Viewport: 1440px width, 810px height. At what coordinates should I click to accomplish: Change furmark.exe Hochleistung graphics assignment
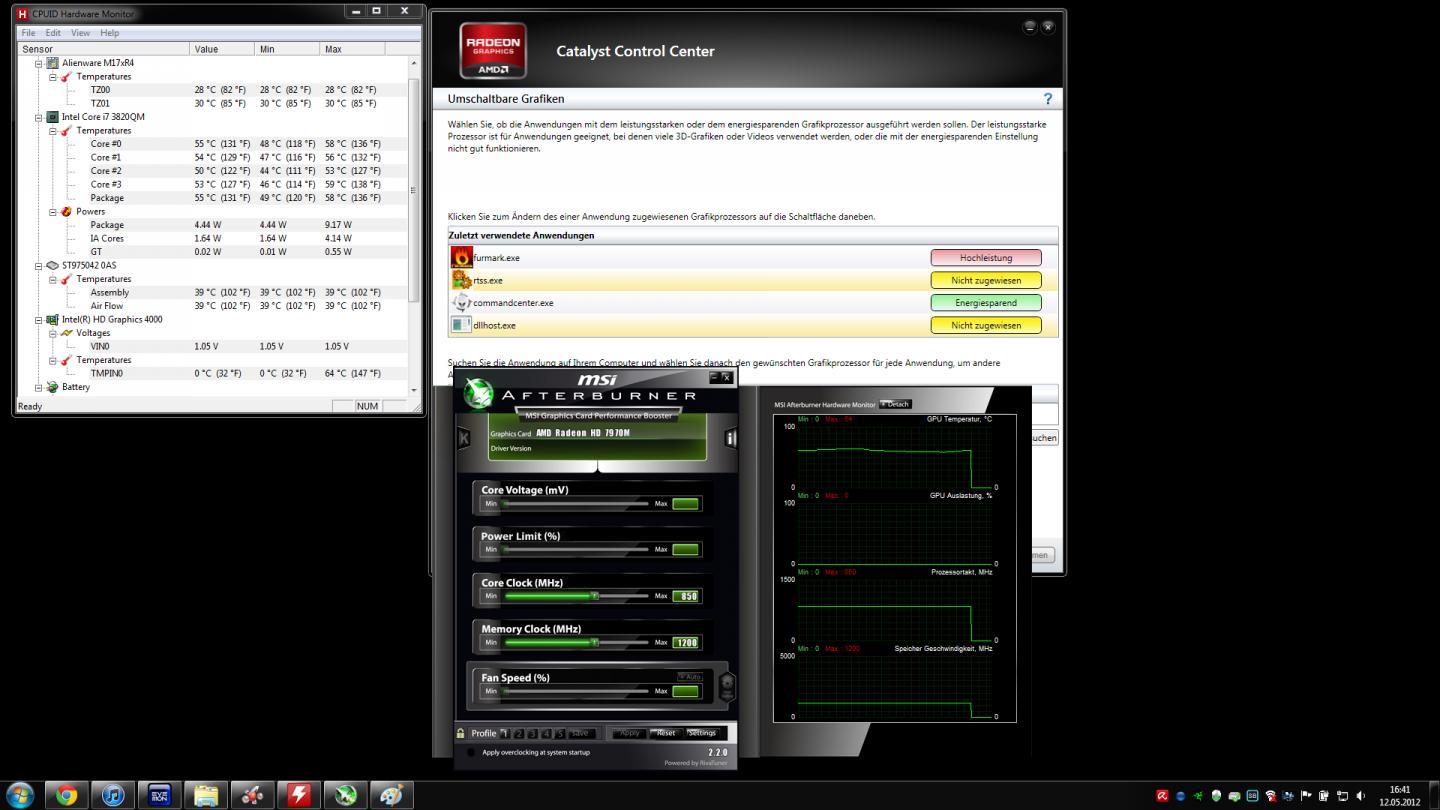pos(986,258)
